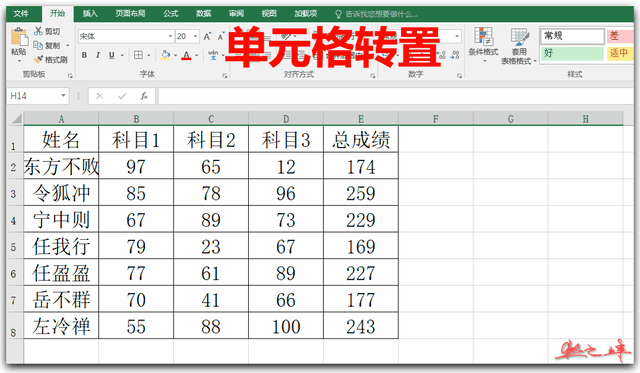Click the Copy (复制) icon
Image resolution: width=640 pixels, height=373 pixels.
38,45
